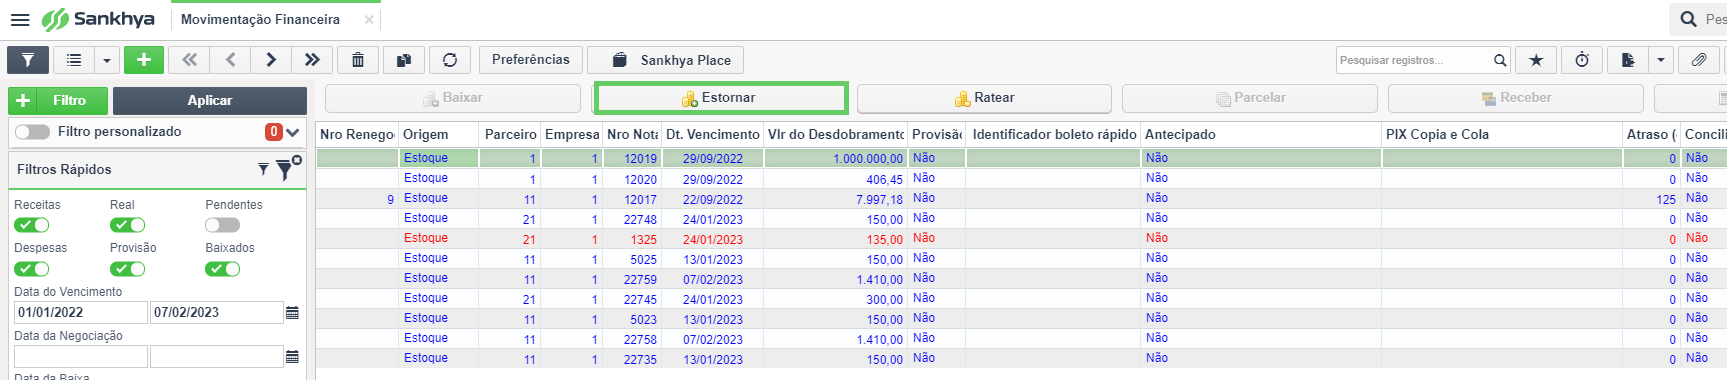Open export options dropdown arrow
The image size is (1727, 380).
pos(1661,60)
